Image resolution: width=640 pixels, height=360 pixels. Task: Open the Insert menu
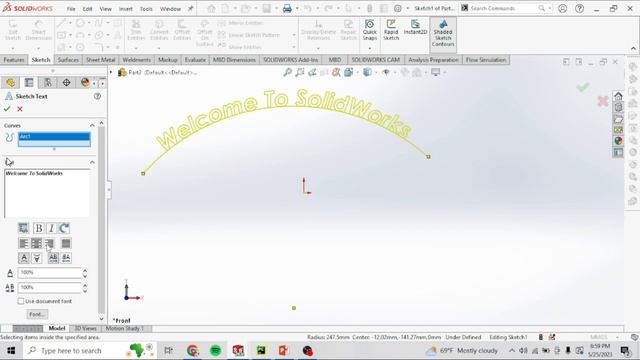[126, 9]
